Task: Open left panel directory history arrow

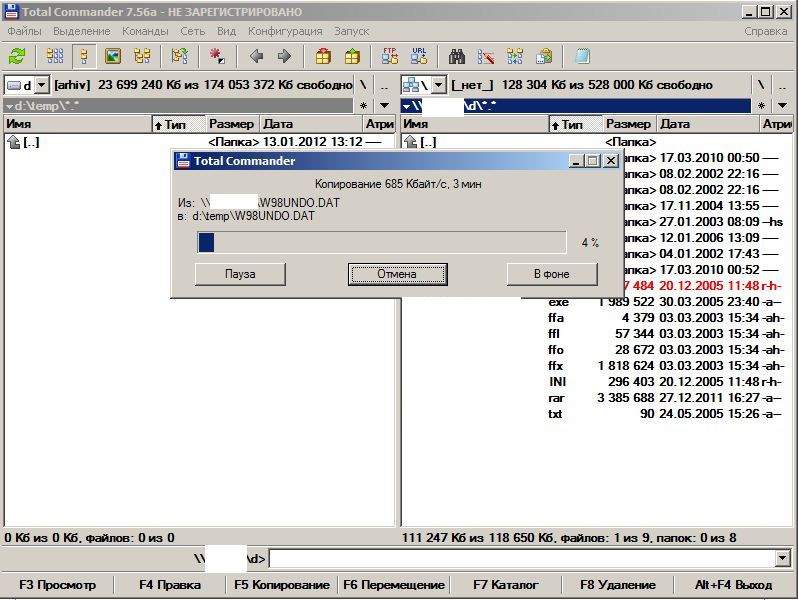Action: [x=385, y=105]
